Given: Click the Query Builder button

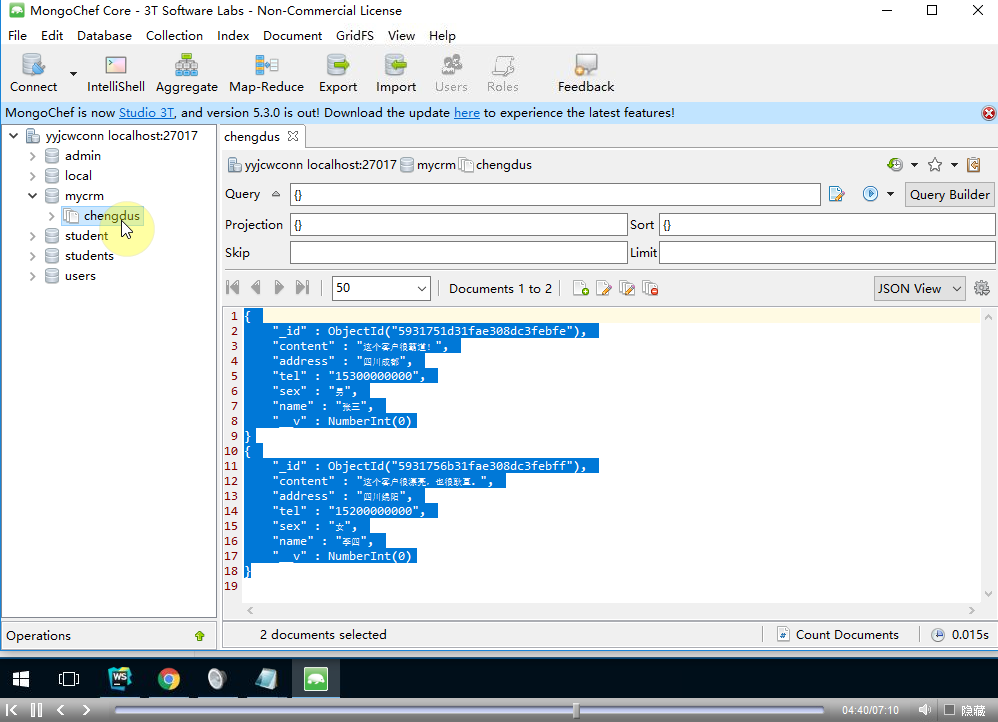Looking at the screenshot, I should point(949,194).
